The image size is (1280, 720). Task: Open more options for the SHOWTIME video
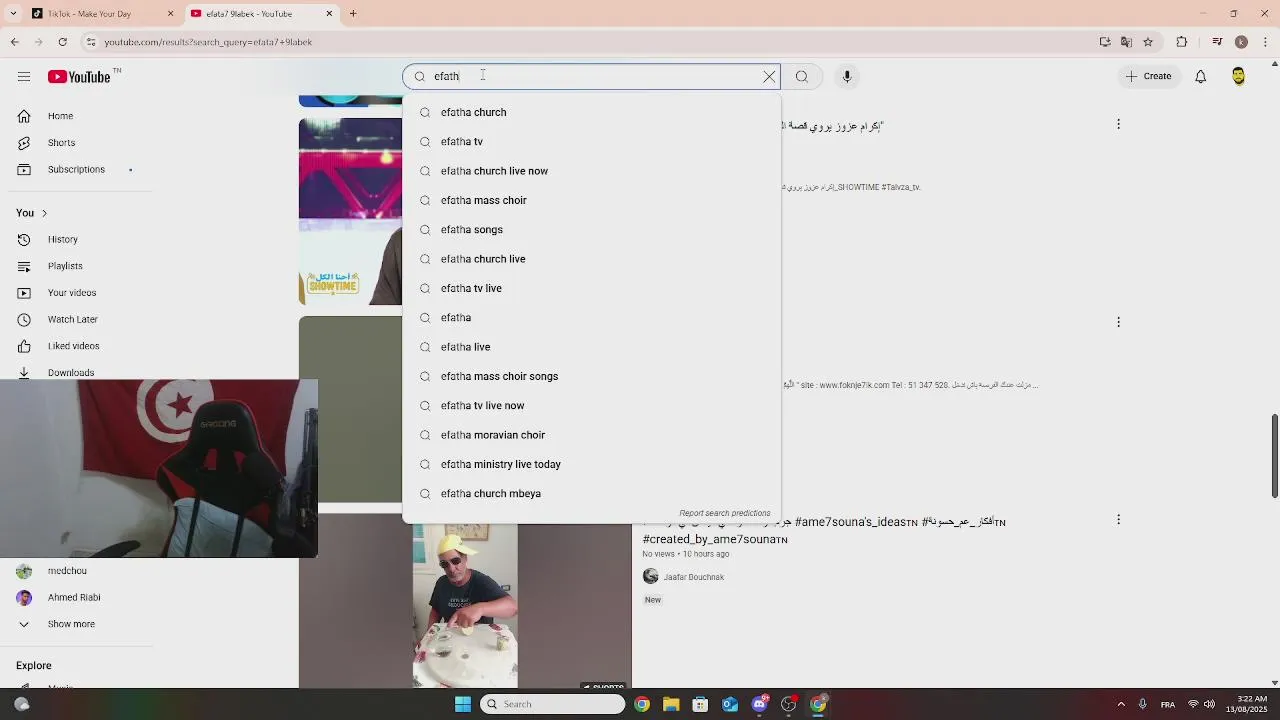coord(1118,124)
